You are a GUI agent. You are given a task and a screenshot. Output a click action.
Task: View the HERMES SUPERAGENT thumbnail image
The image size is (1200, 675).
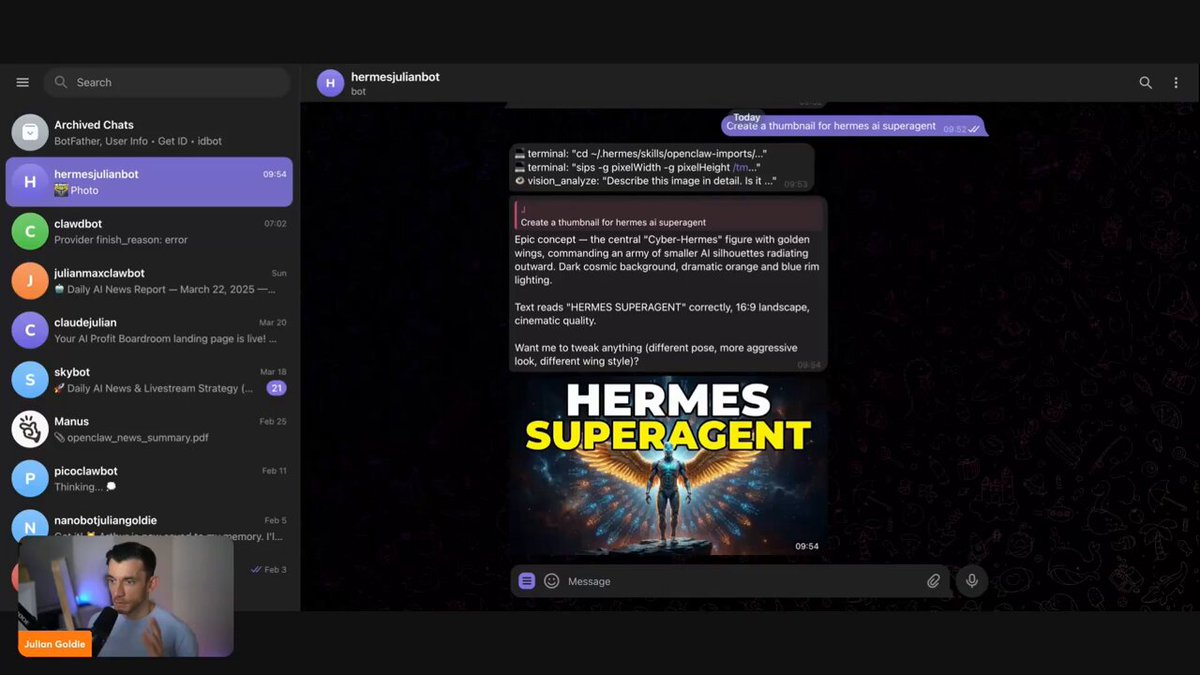665,462
